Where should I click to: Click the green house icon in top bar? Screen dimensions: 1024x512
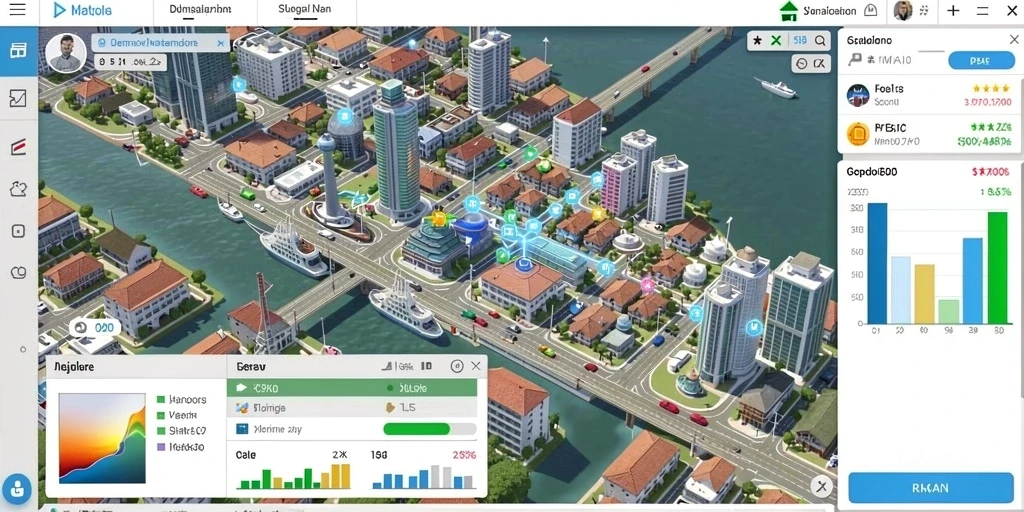[789, 10]
